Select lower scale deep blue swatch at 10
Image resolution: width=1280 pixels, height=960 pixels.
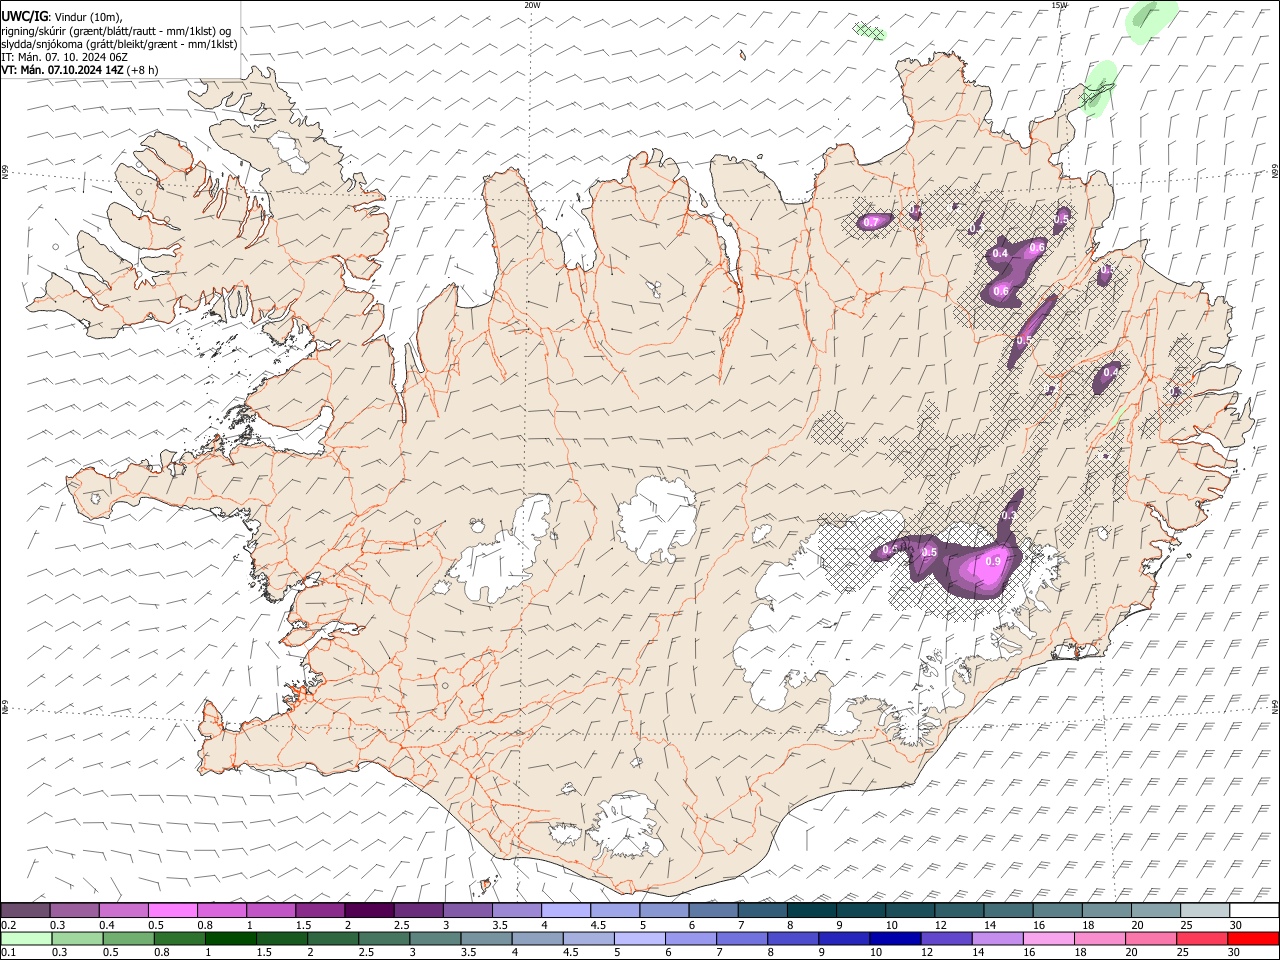click(x=896, y=938)
